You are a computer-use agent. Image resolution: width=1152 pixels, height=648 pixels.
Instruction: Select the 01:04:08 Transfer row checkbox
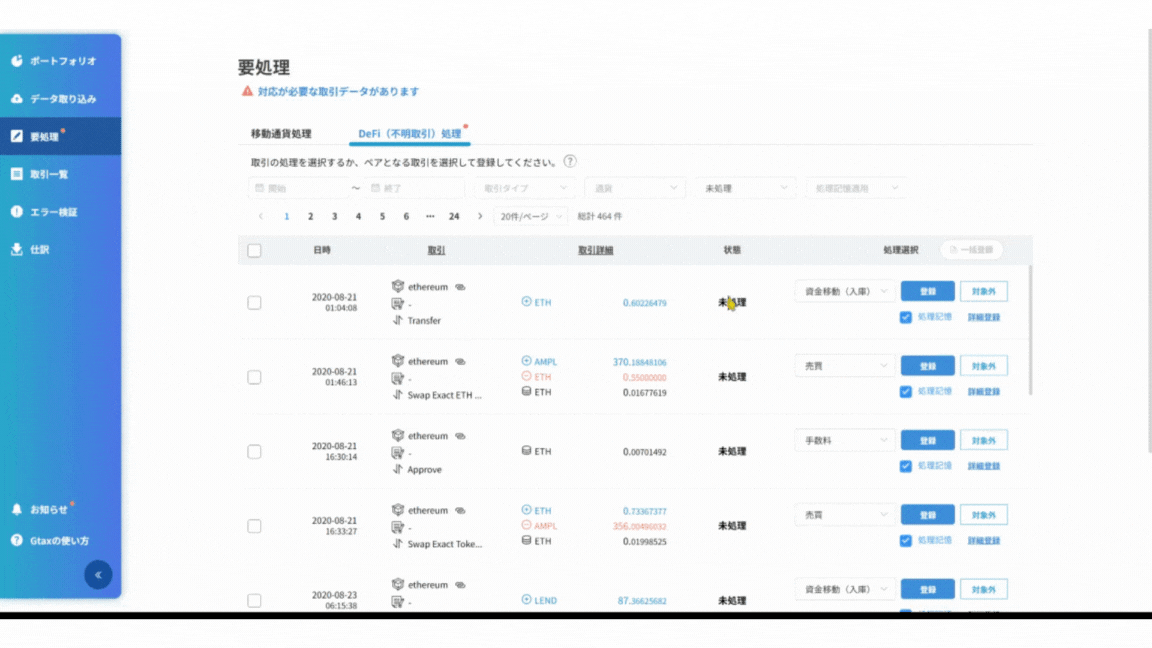(x=254, y=303)
